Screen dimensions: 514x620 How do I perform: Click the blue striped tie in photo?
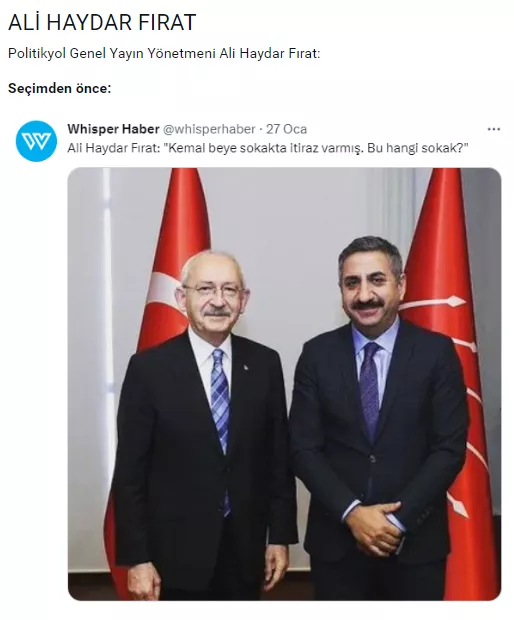[x=220, y=413]
